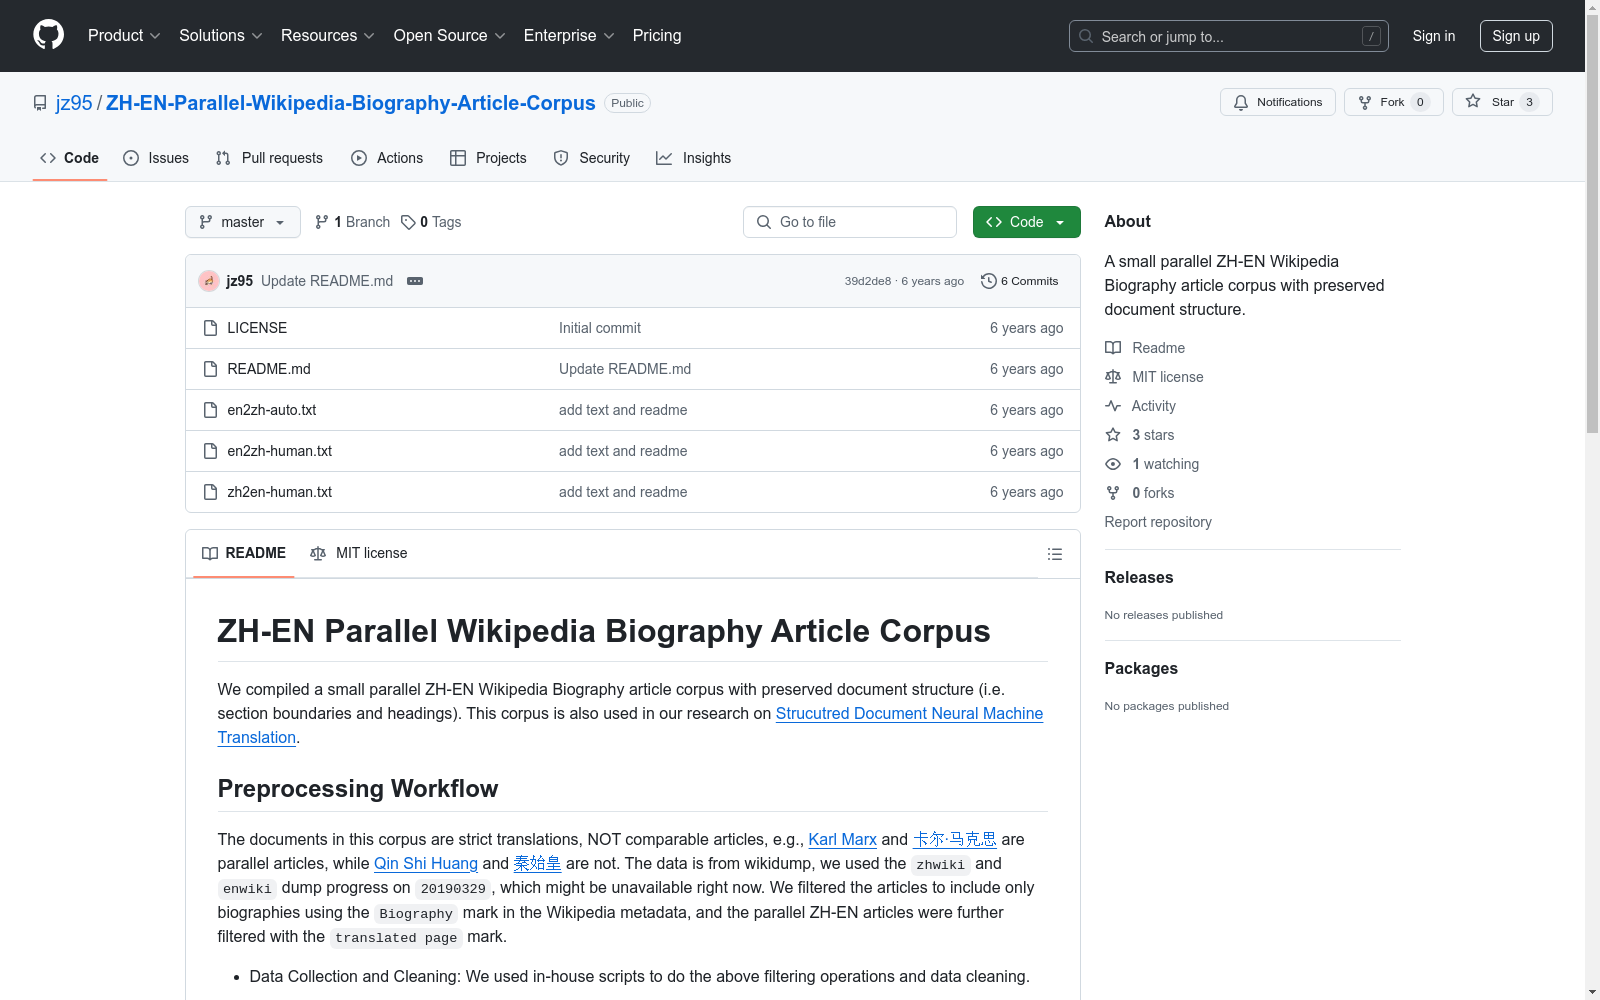Select the README tab in file viewer
Screen dimensions: 1600x1000
pos(244,553)
